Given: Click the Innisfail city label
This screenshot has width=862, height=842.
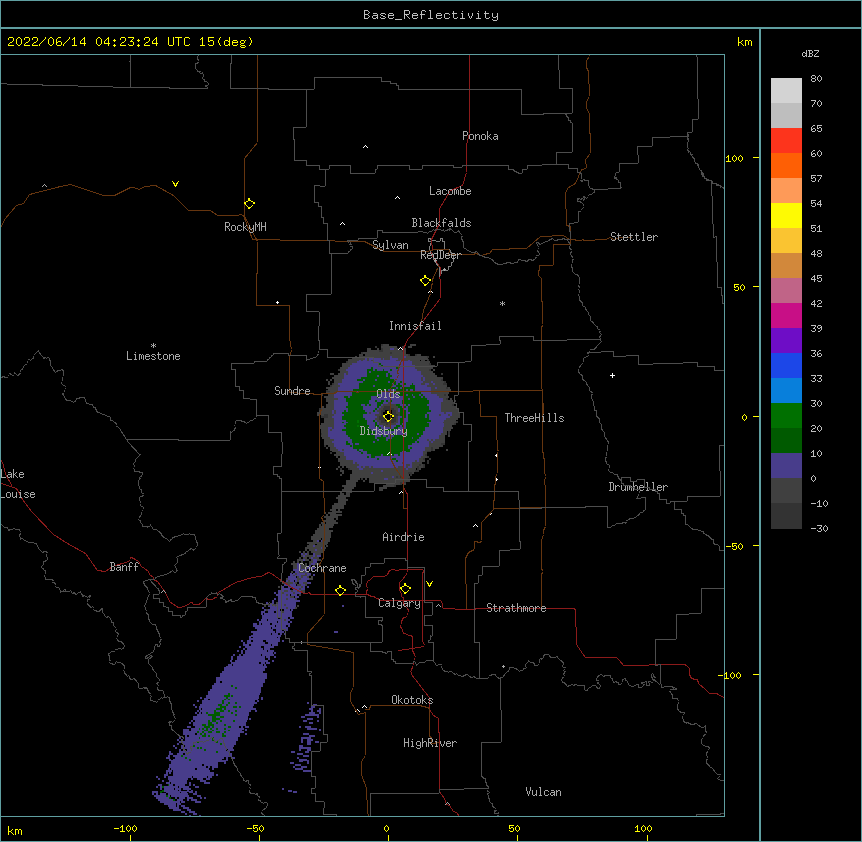Looking at the screenshot, I should coord(415,326).
